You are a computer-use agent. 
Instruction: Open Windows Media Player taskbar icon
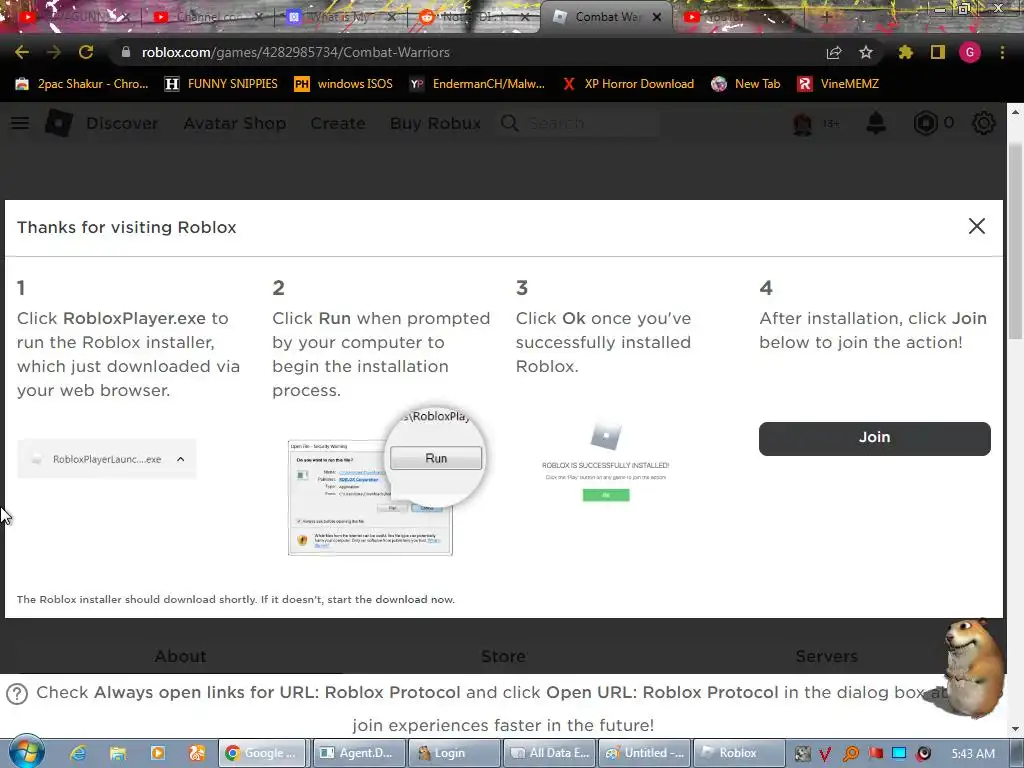[157, 753]
